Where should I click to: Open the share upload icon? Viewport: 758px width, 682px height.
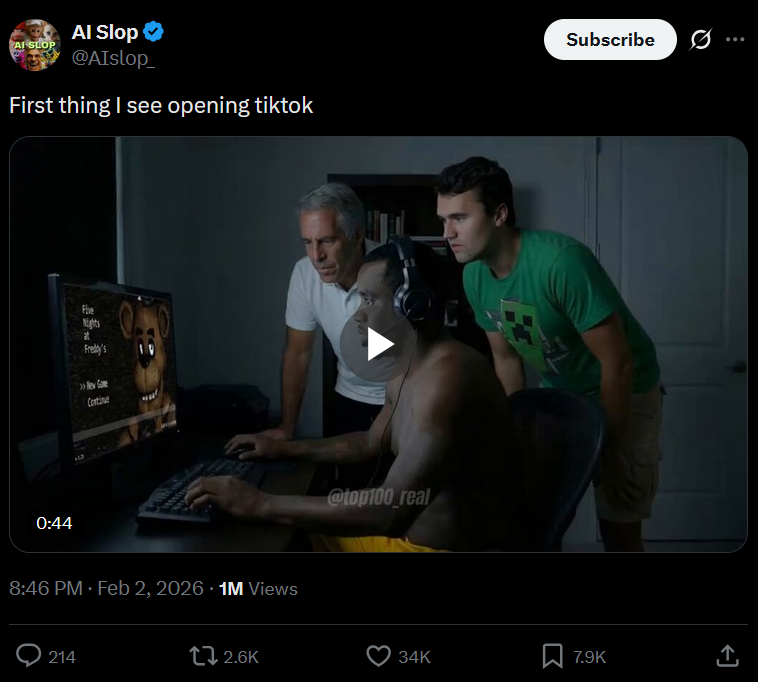[x=728, y=656]
